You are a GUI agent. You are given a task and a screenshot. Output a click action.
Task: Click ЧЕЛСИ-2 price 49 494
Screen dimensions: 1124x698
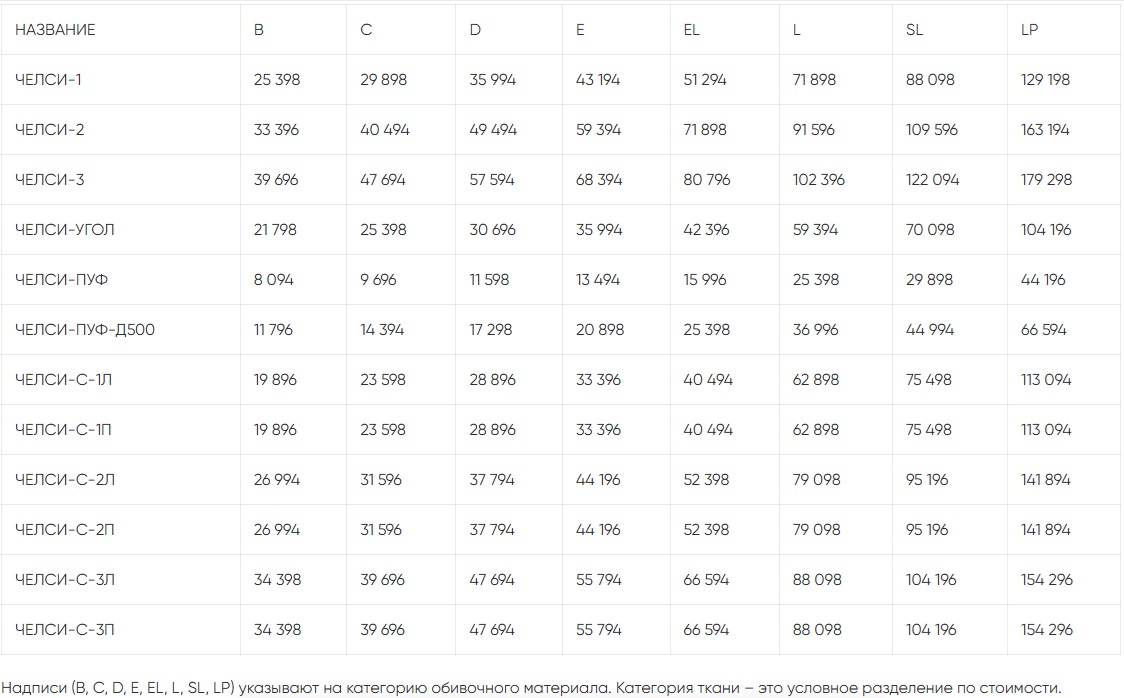pos(493,130)
